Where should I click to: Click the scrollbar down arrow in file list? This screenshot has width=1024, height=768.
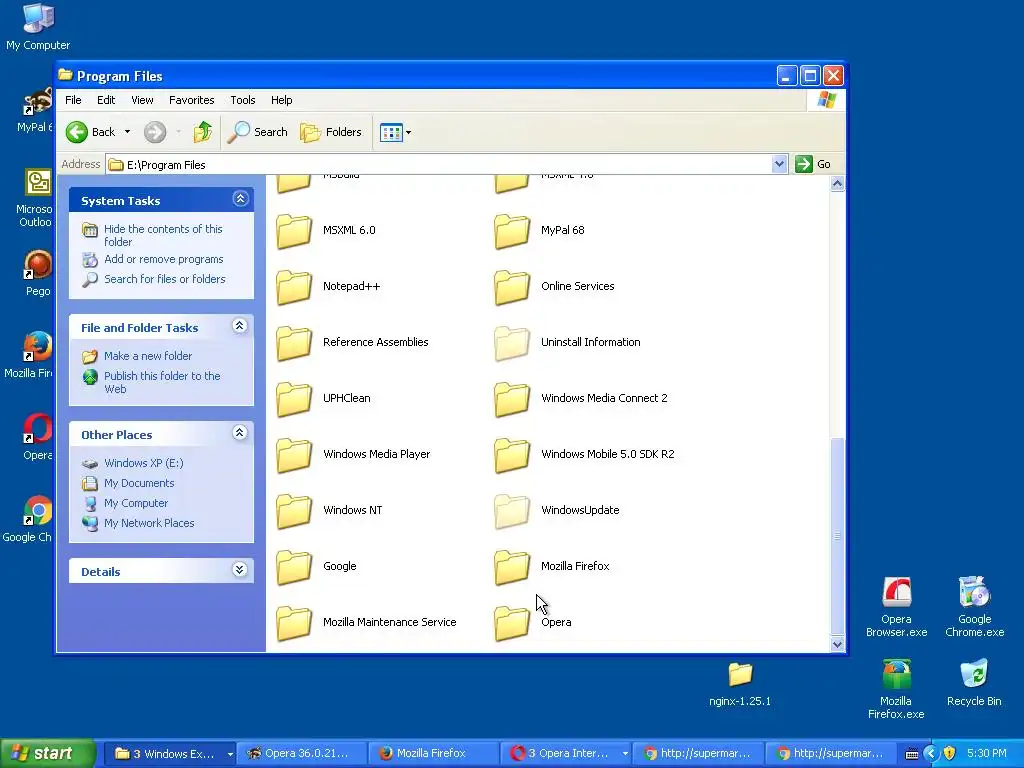(x=837, y=645)
